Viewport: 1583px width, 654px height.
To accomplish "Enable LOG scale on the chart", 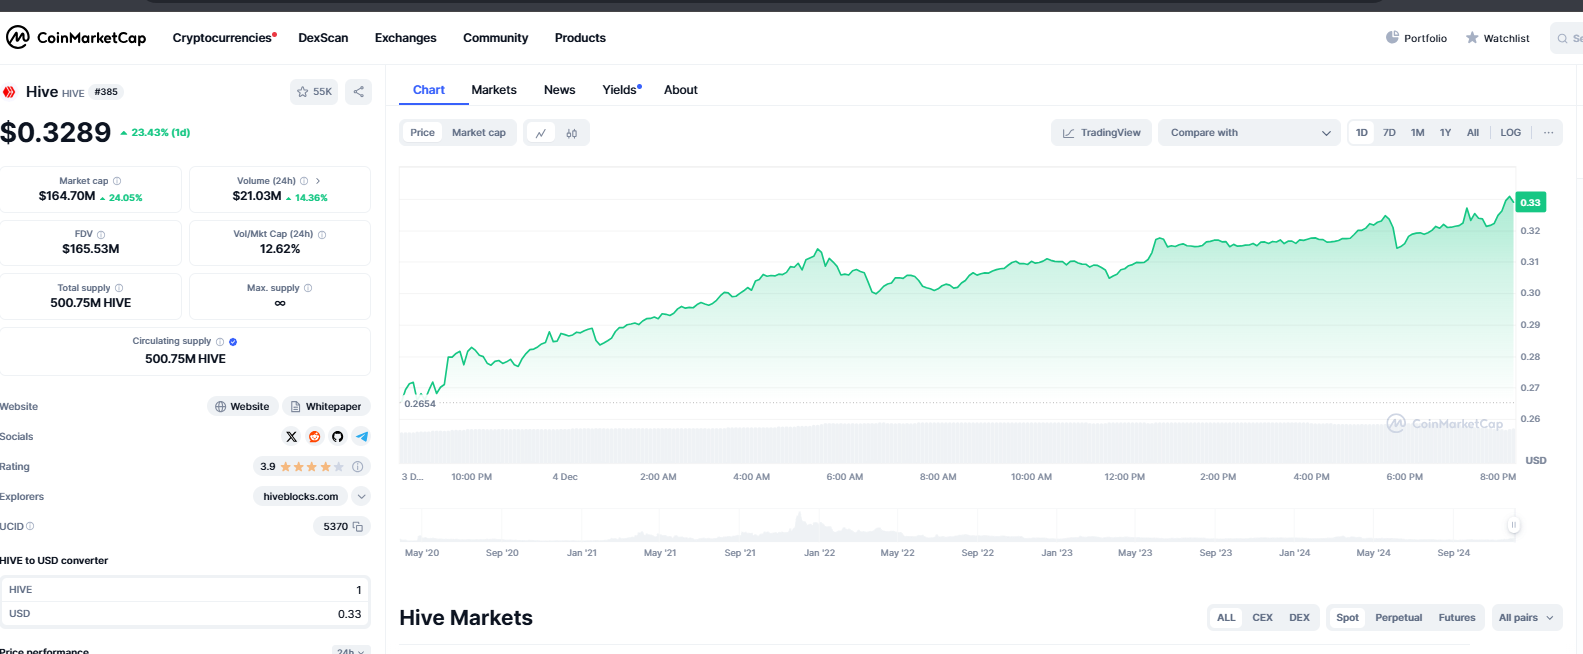I will tap(1510, 133).
